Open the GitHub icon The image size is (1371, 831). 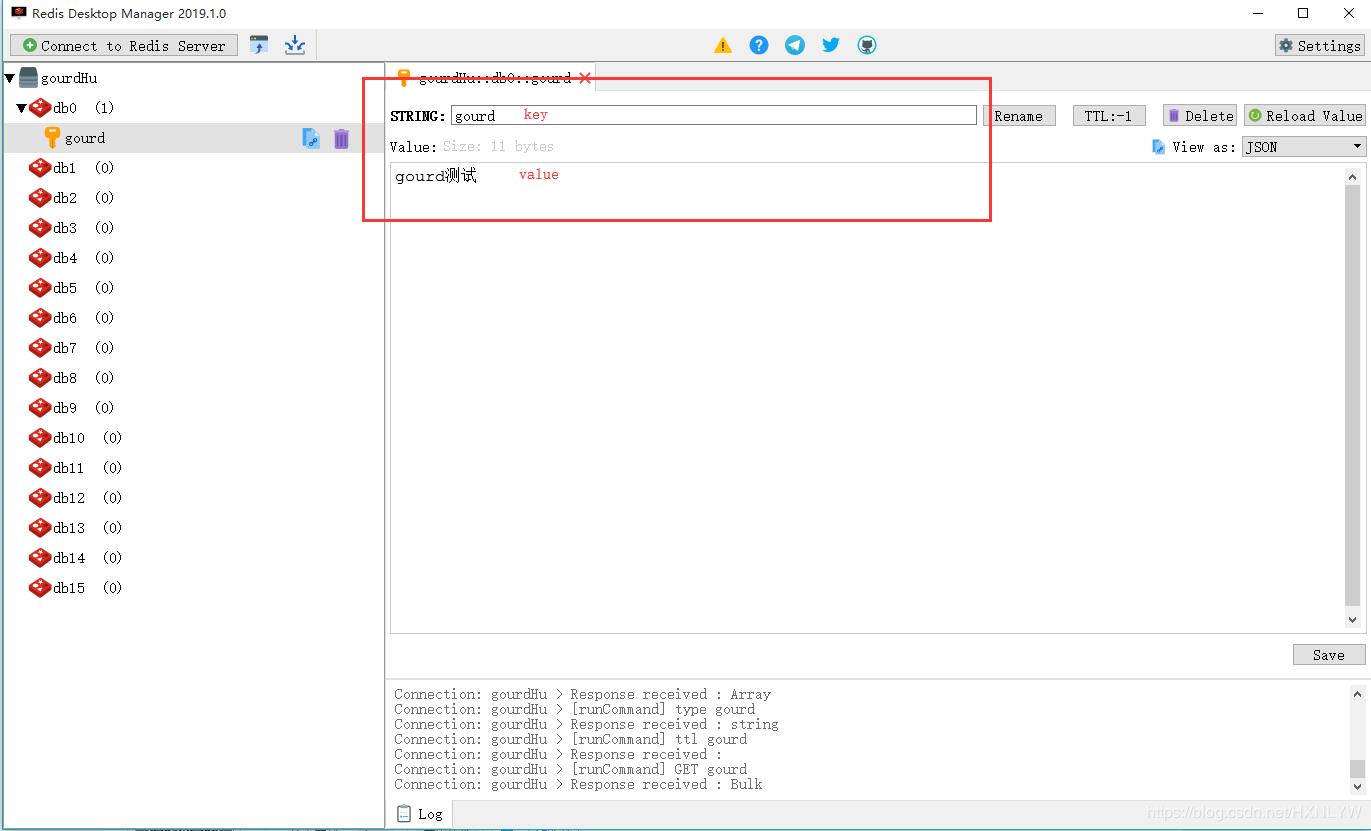(x=867, y=45)
